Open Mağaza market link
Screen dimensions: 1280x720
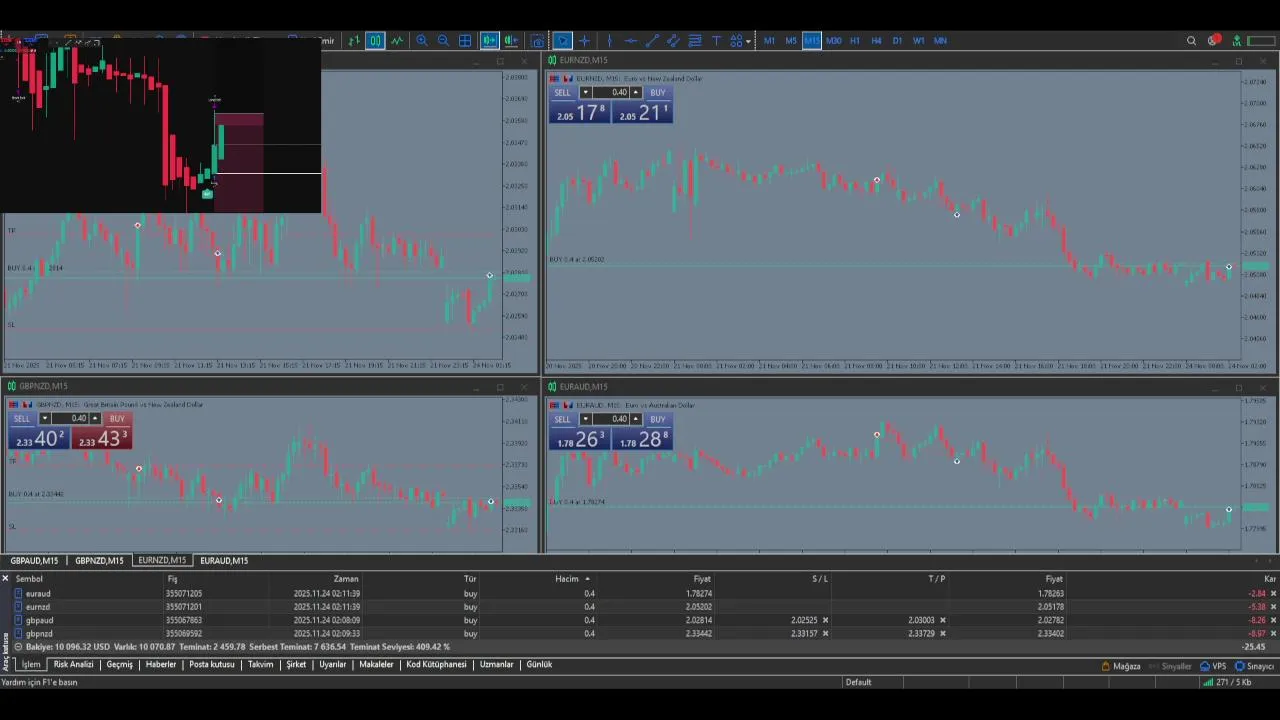pos(1121,667)
